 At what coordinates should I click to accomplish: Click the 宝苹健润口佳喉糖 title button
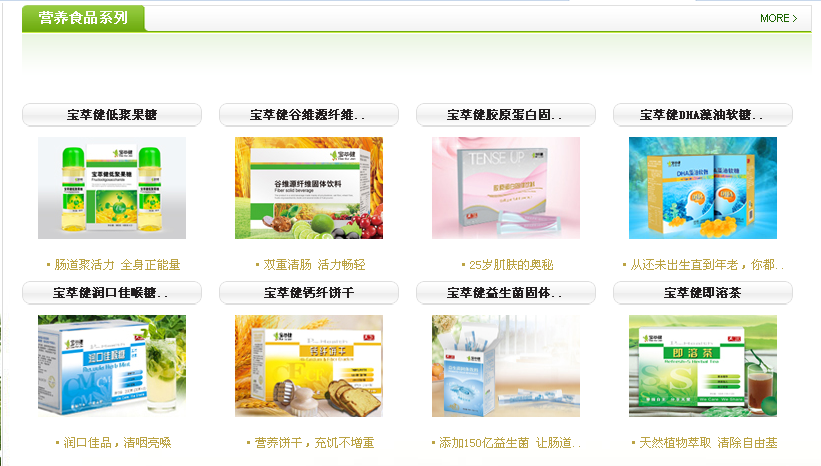(112, 293)
